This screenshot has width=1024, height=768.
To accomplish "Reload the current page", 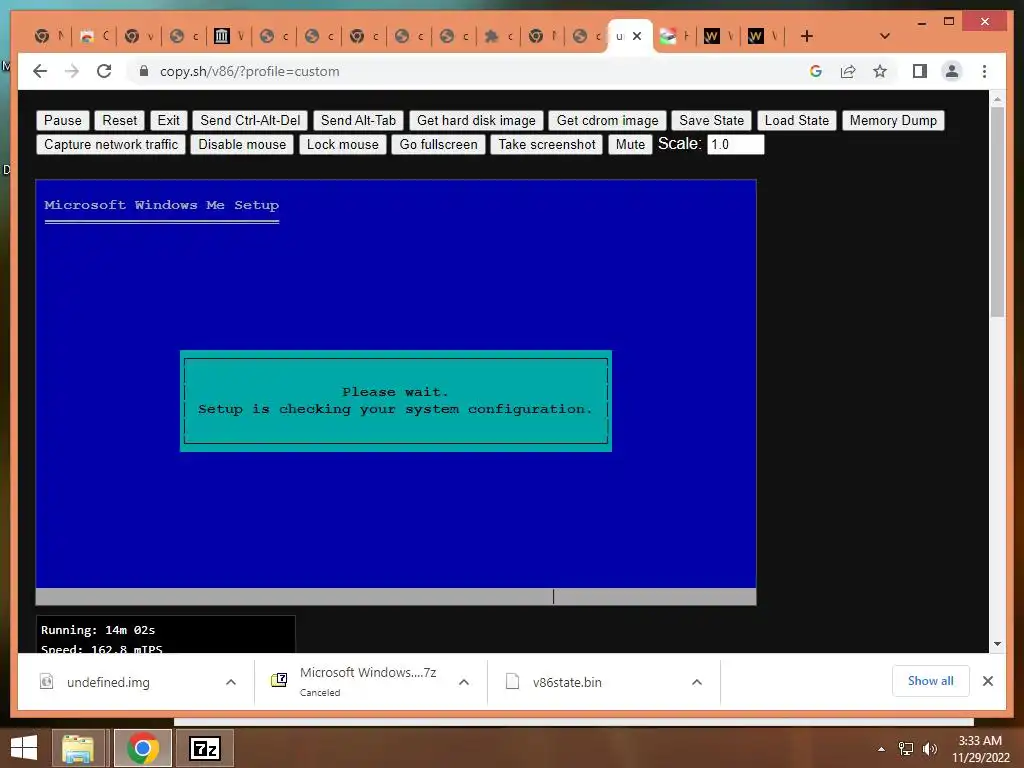I will [104, 71].
